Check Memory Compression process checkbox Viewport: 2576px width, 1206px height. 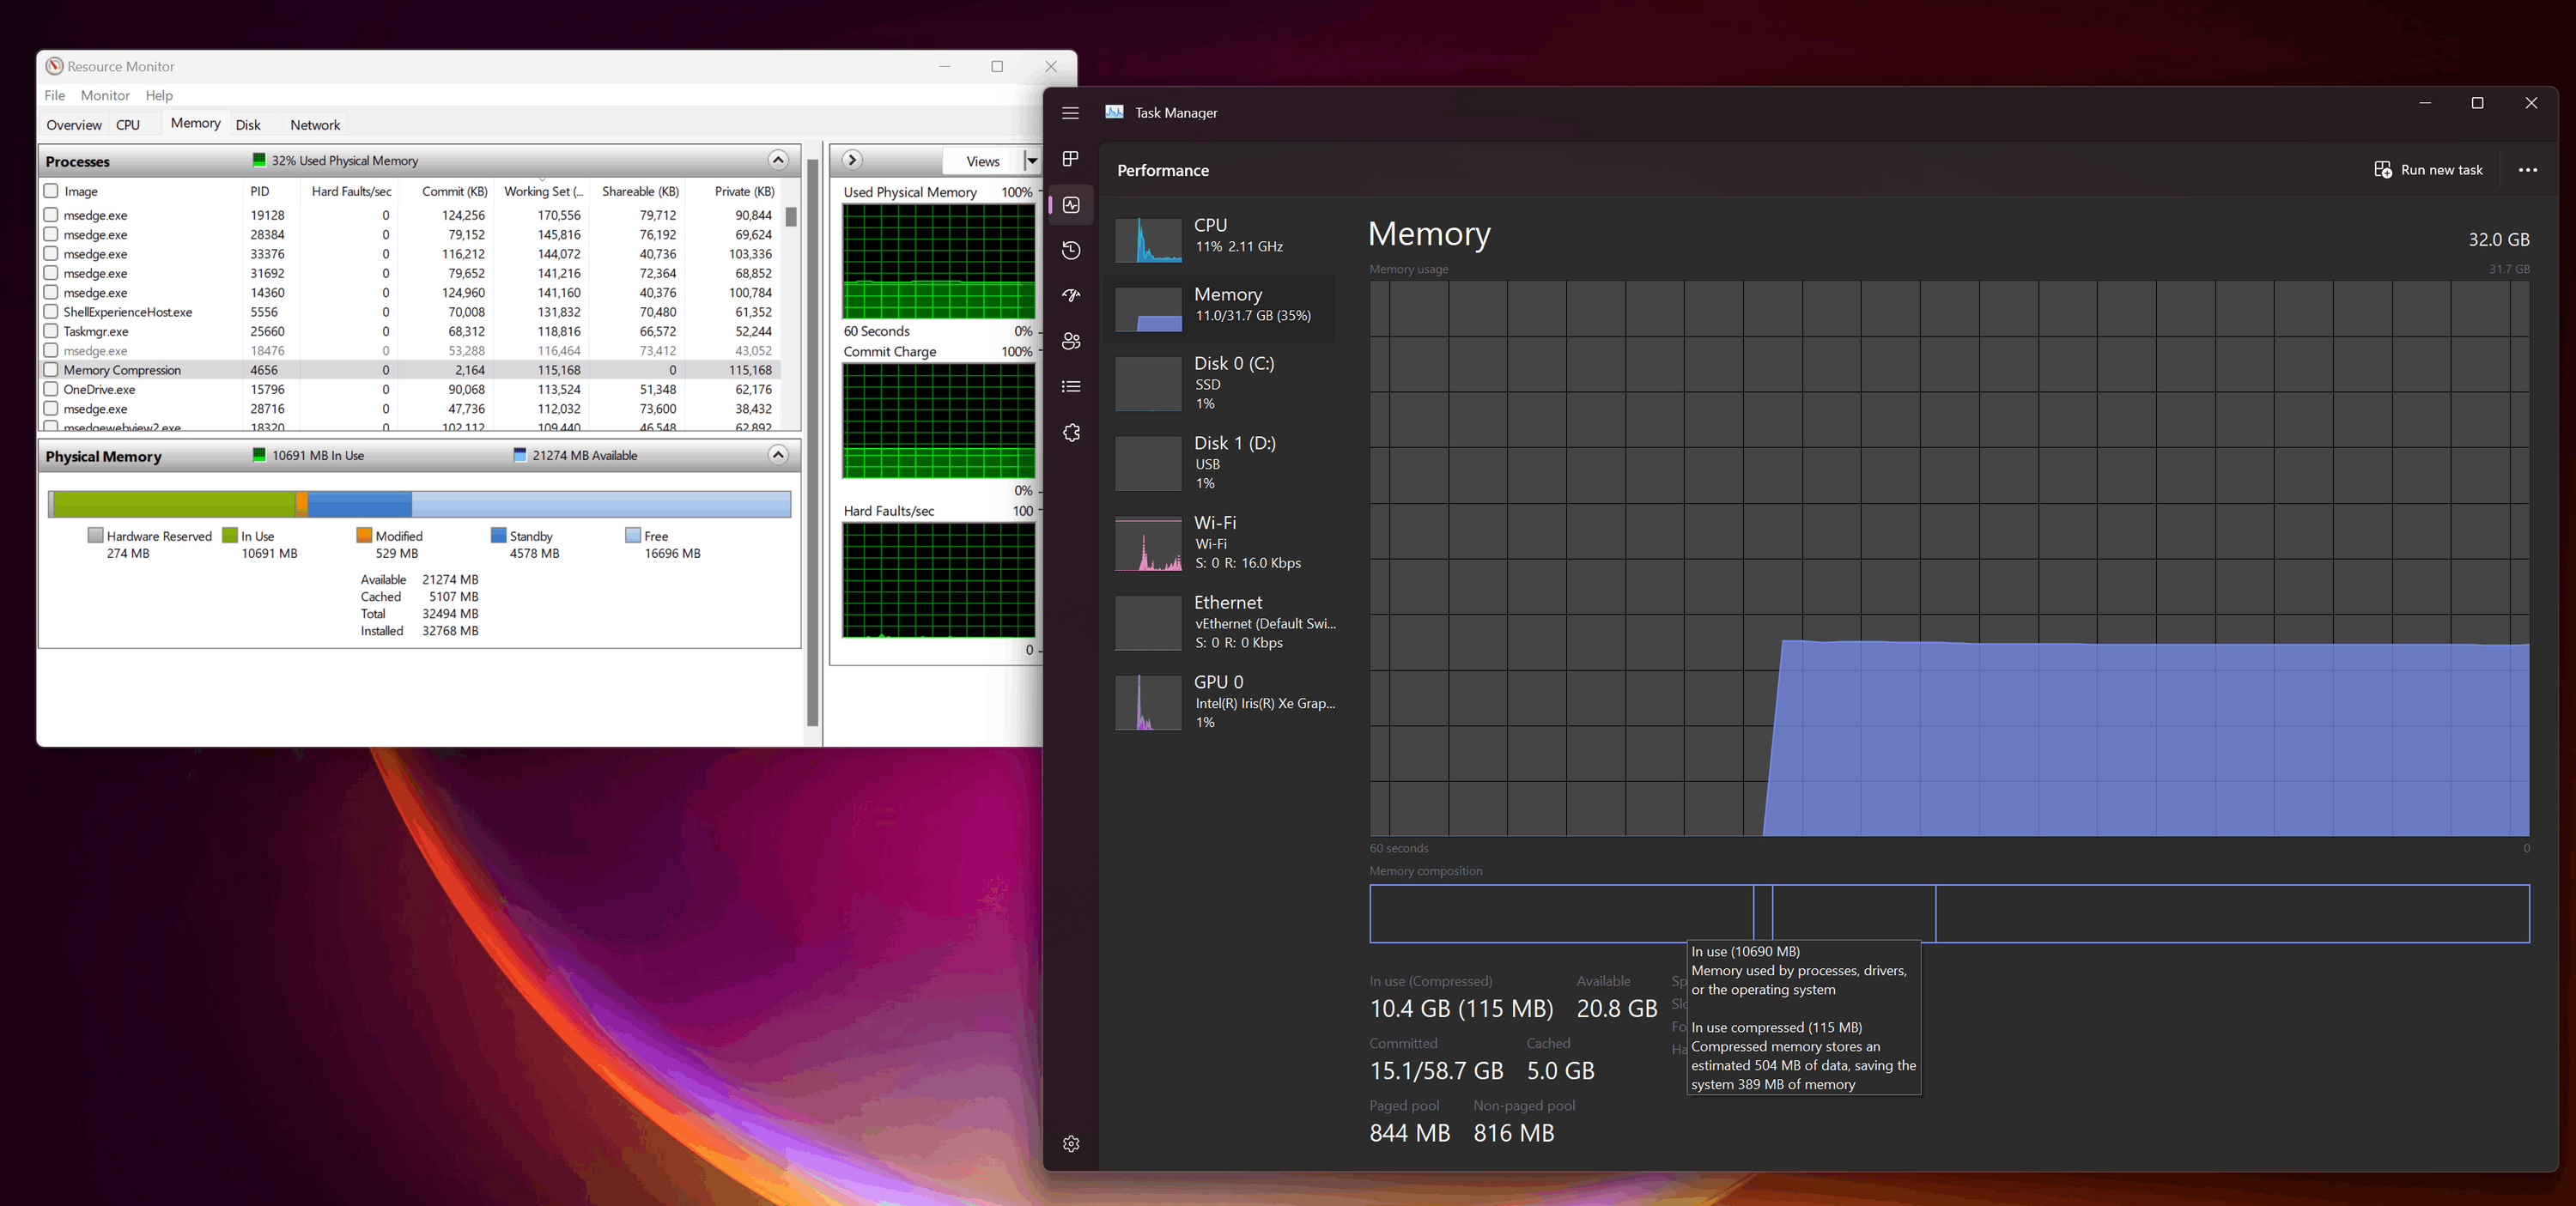[51, 369]
